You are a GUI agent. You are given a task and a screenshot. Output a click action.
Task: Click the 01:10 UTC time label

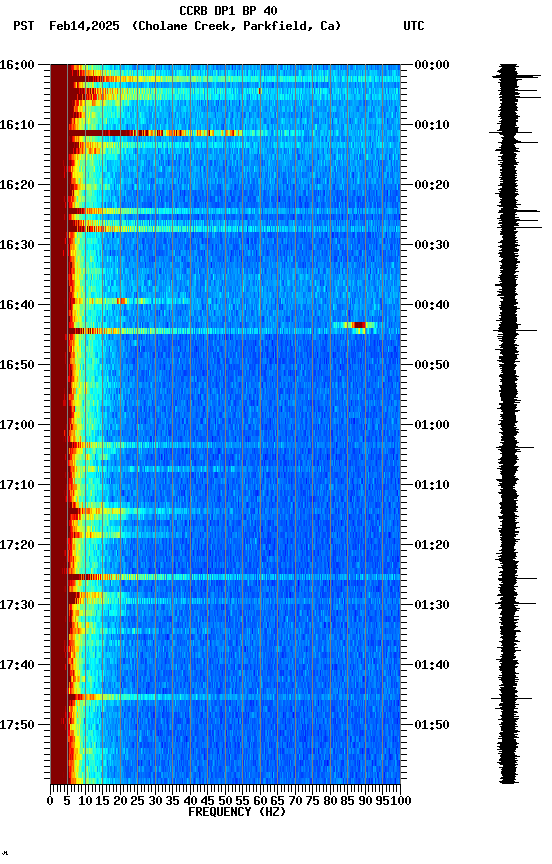tap(432, 485)
